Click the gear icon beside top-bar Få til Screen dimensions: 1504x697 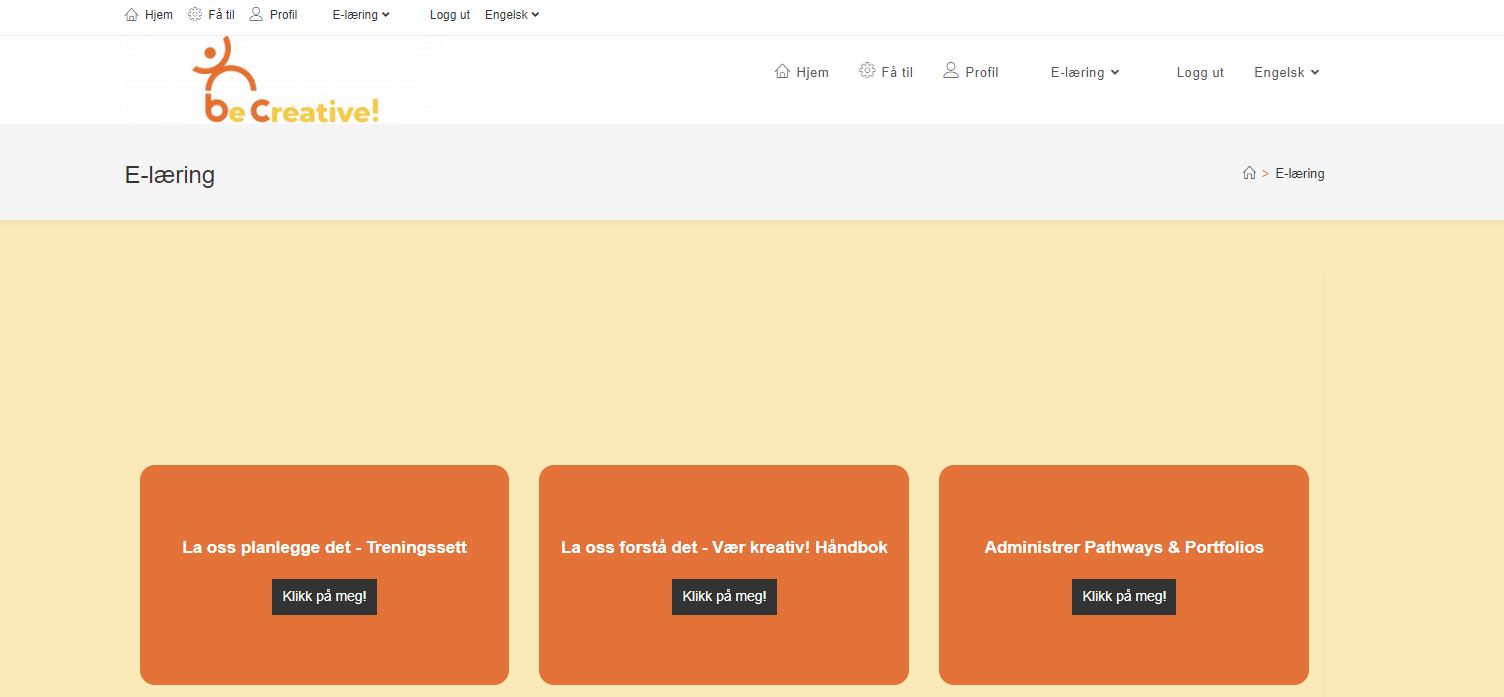coord(195,15)
